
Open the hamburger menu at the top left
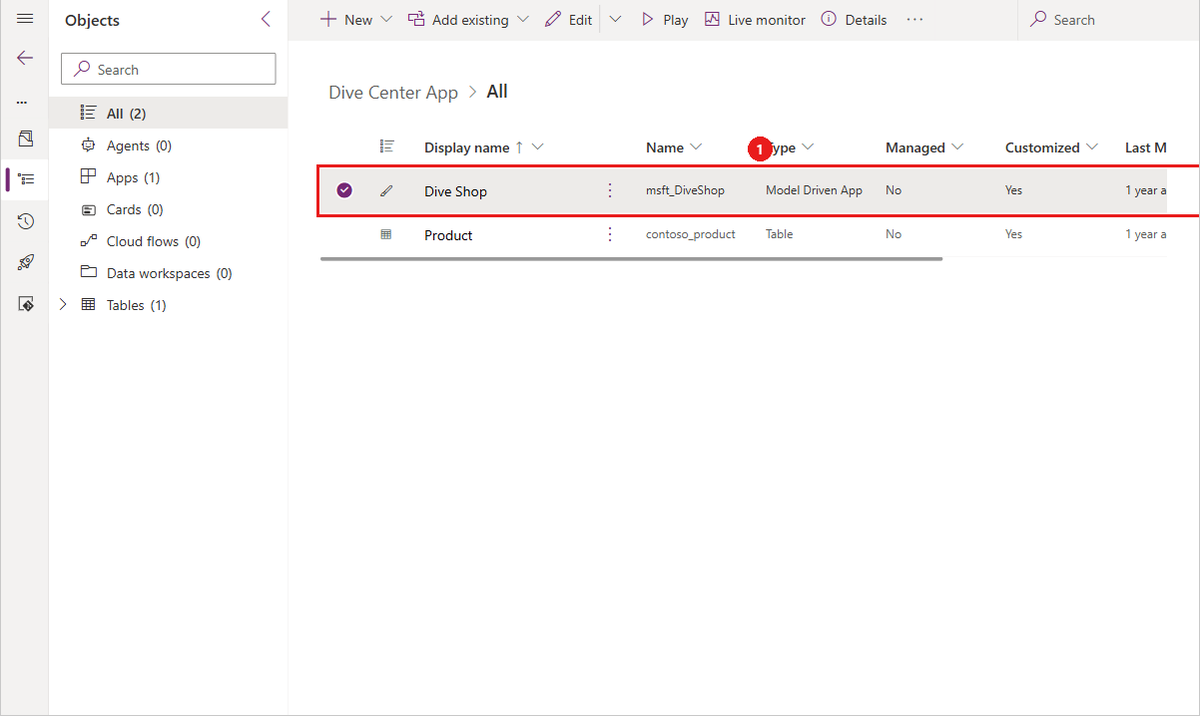24,18
